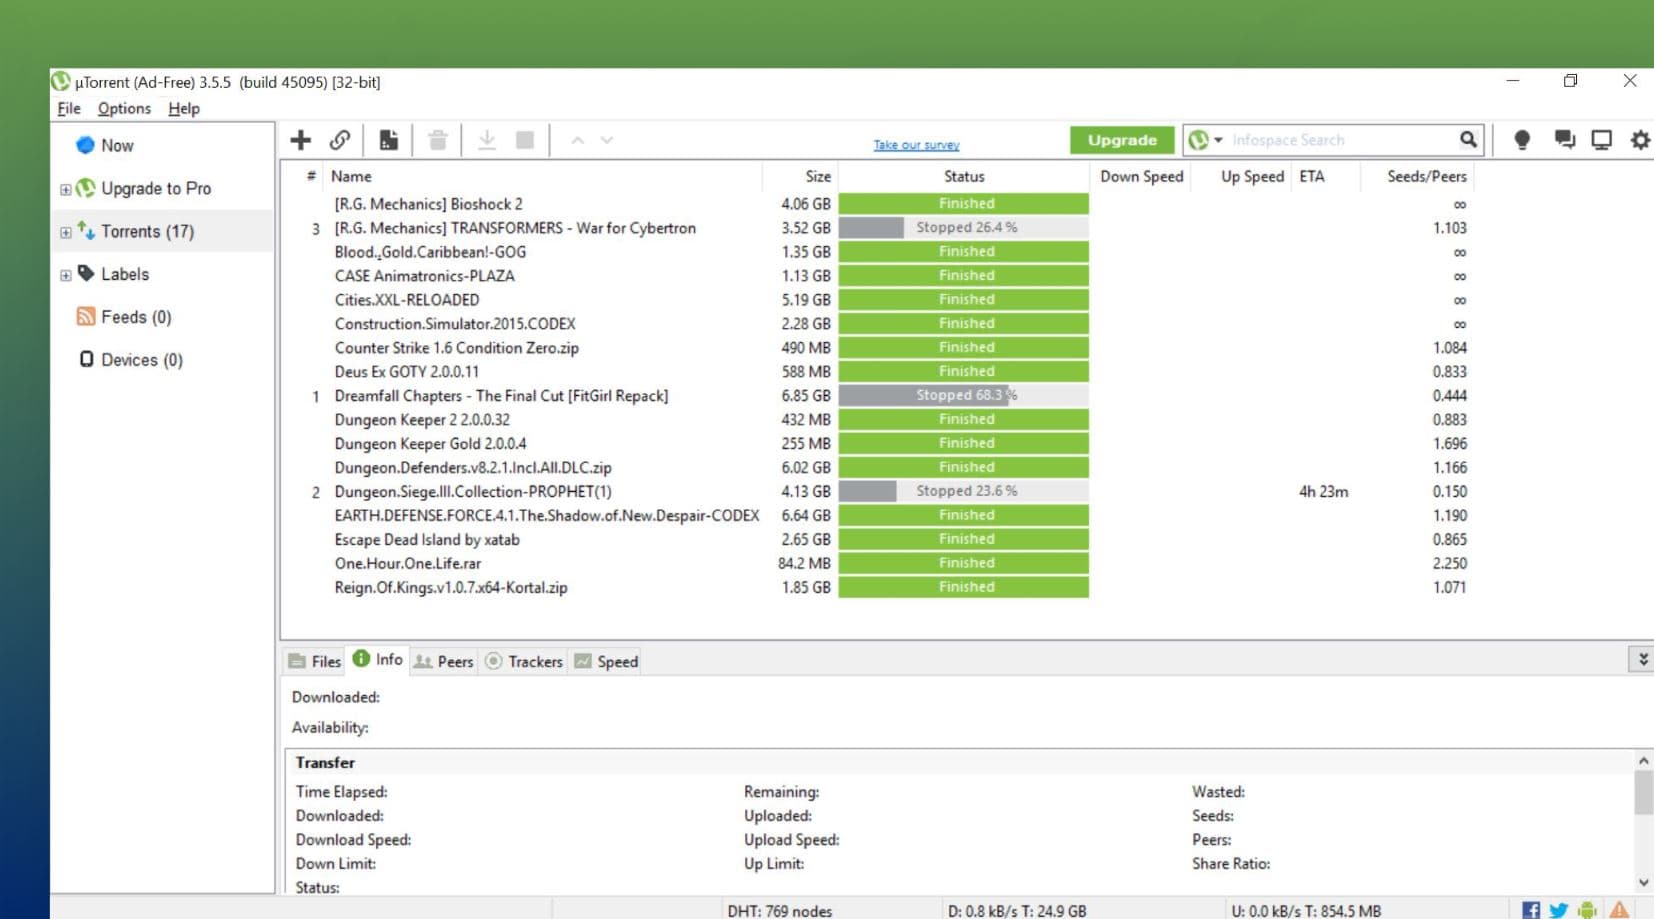Open the Options menu

tap(123, 108)
